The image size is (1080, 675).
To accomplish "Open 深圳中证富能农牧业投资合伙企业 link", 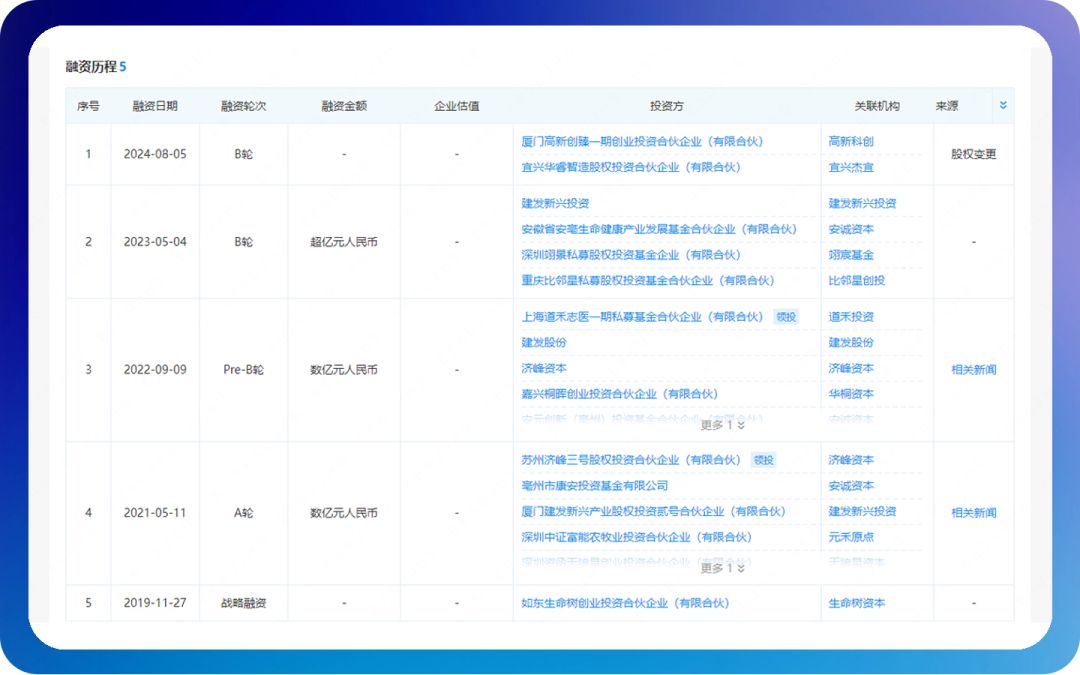I will pyautogui.click(x=636, y=537).
